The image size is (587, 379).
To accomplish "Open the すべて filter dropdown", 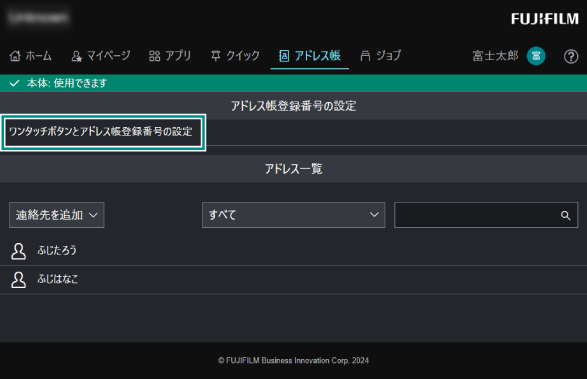I will (x=294, y=215).
